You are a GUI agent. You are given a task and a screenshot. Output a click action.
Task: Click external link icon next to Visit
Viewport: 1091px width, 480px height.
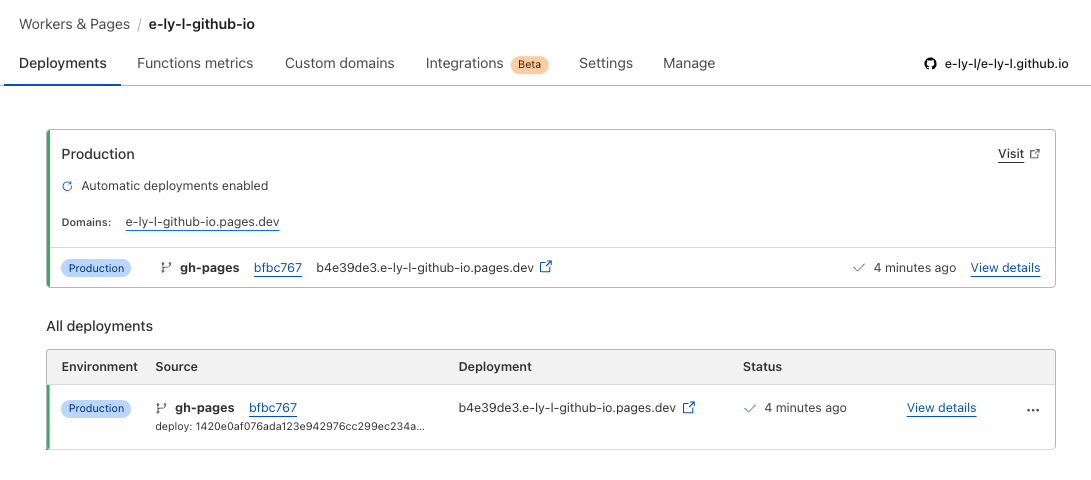(1035, 154)
